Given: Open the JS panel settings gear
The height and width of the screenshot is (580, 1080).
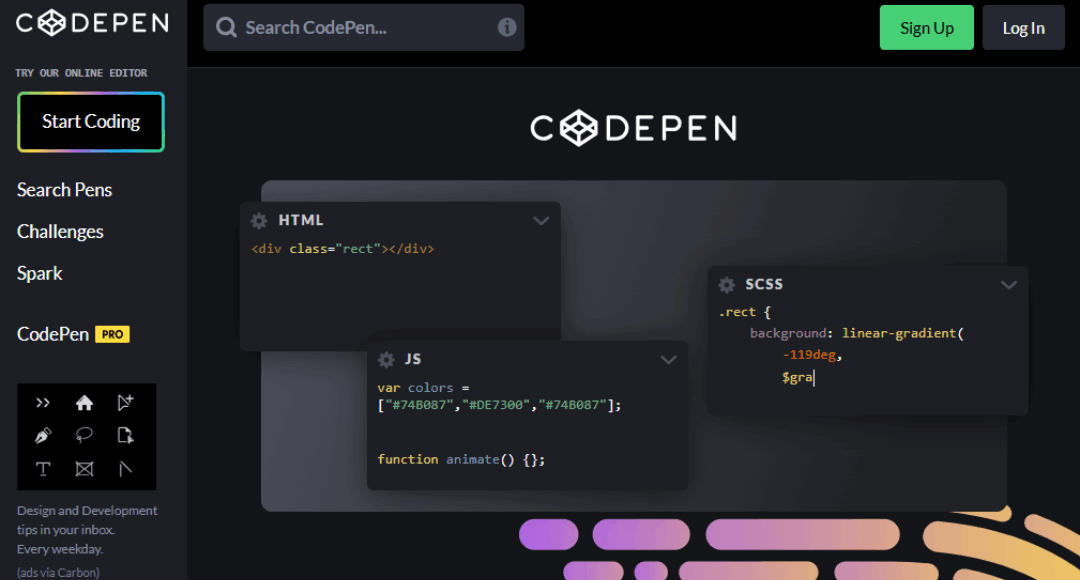Looking at the screenshot, I should (386, 359).
